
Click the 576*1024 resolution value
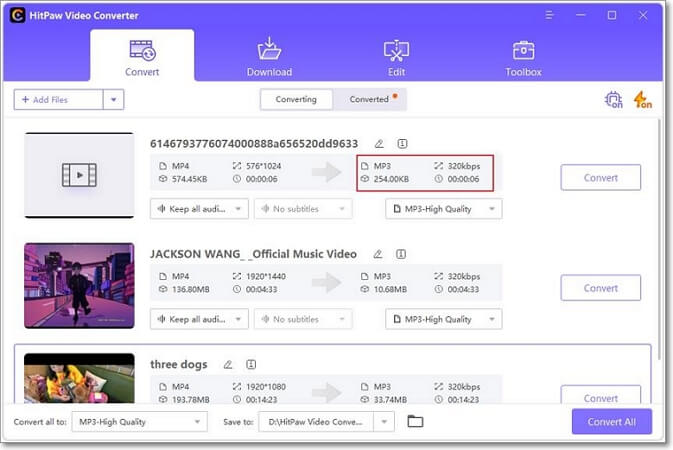264,166
